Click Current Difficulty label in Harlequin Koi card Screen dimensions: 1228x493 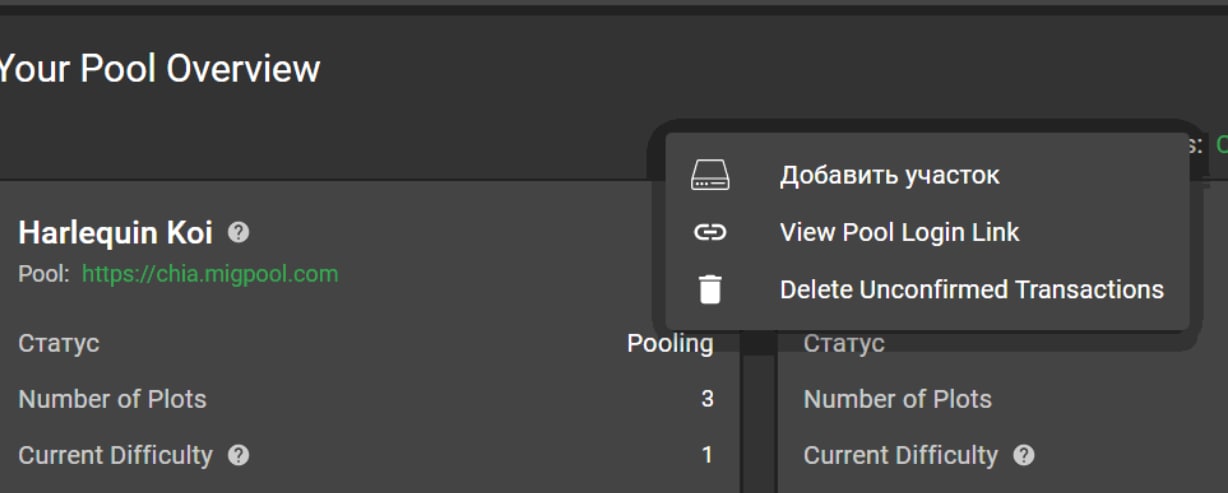(x=116, y=456)
